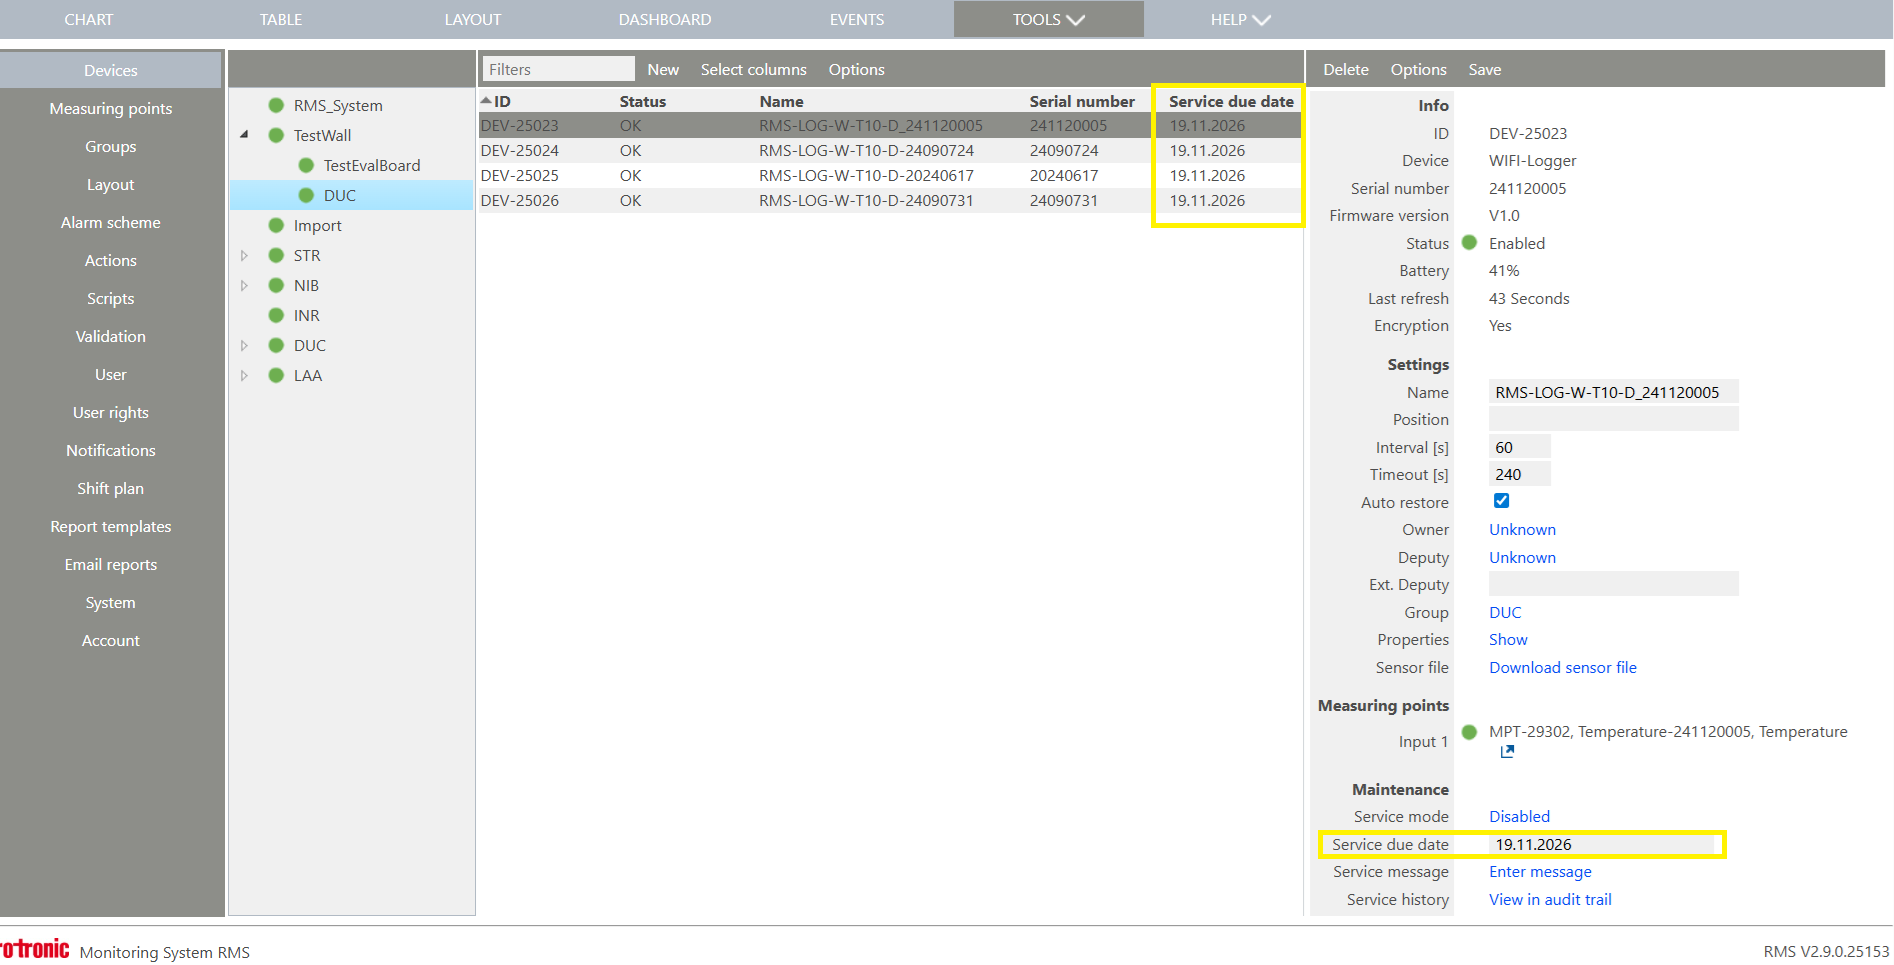Open the Download sensor file link
Image resolution: width=1894 pixels, height=965 pixels.
(1563, 667)
